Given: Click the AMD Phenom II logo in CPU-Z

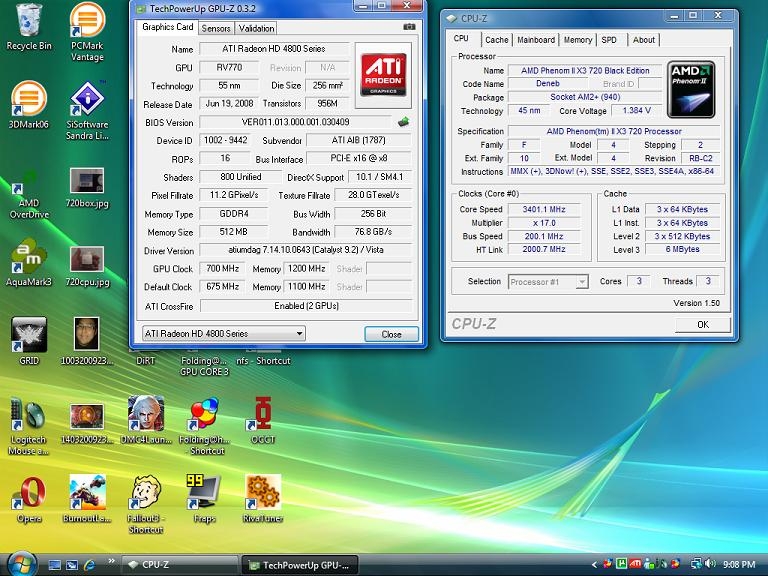Looking at the screenshot, I should click(x=691, y=89).
